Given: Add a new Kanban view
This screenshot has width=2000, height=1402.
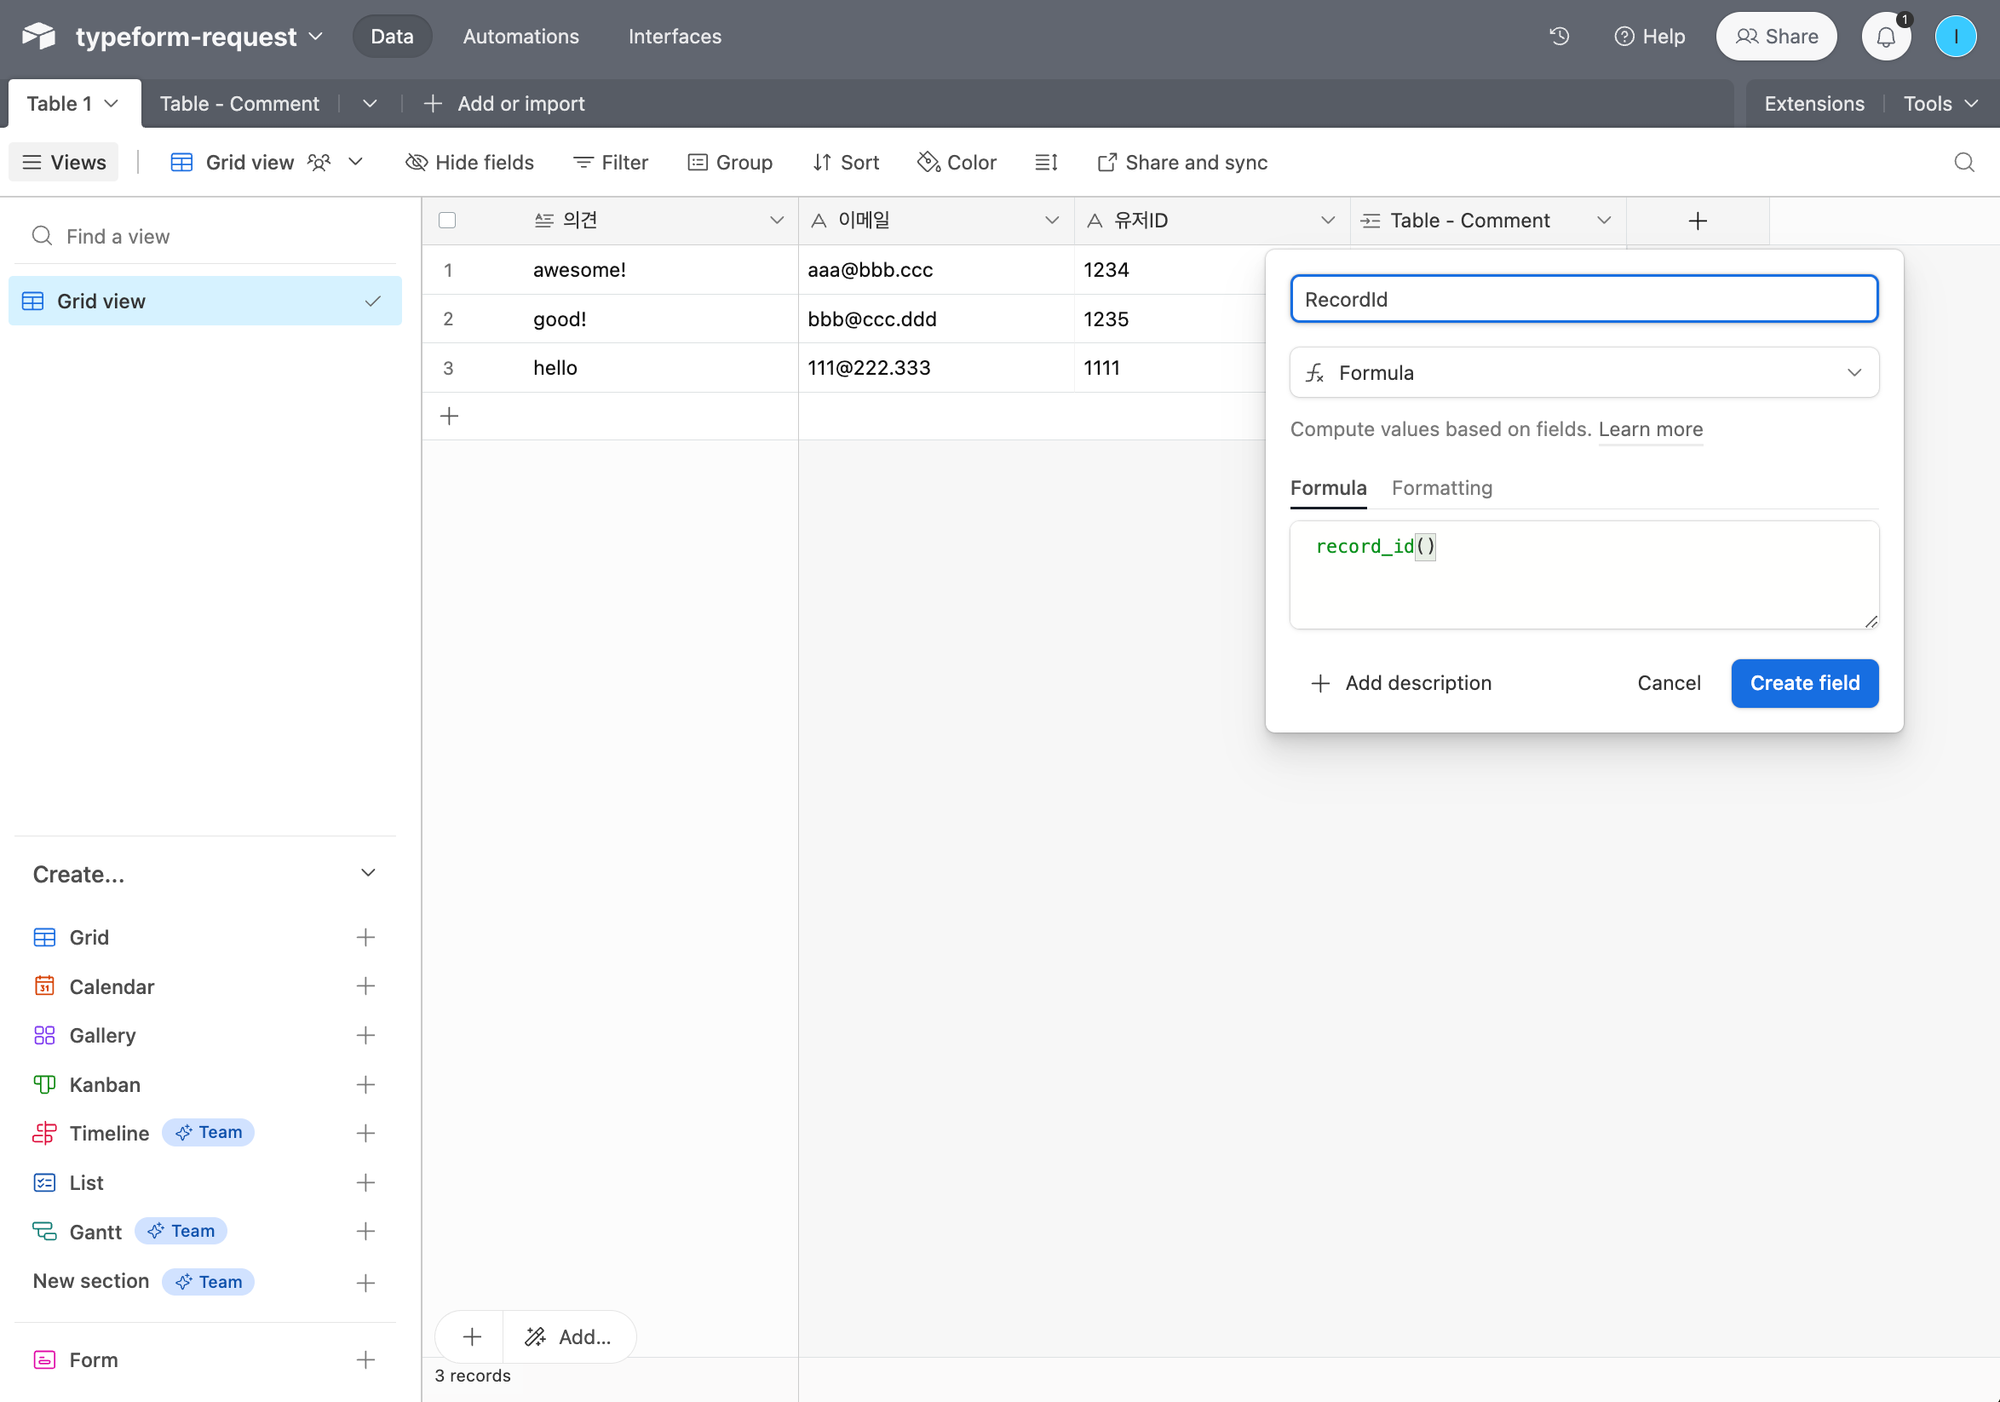Looking at the screenshot, I should point(365,1084).
